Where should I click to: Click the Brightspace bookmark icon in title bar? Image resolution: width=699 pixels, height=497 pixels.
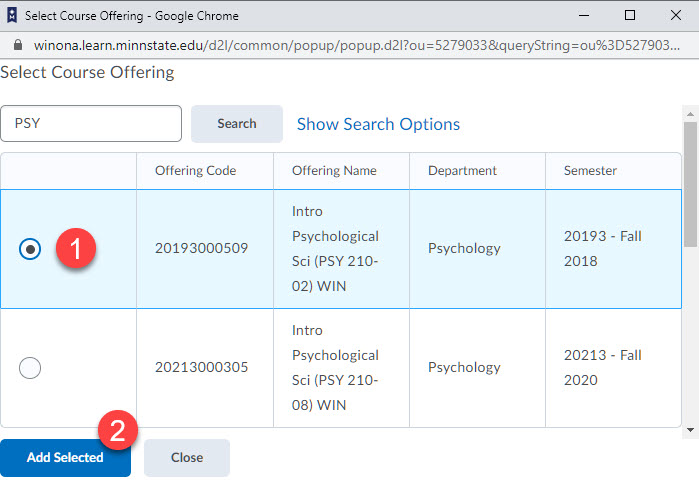(12, 16)
